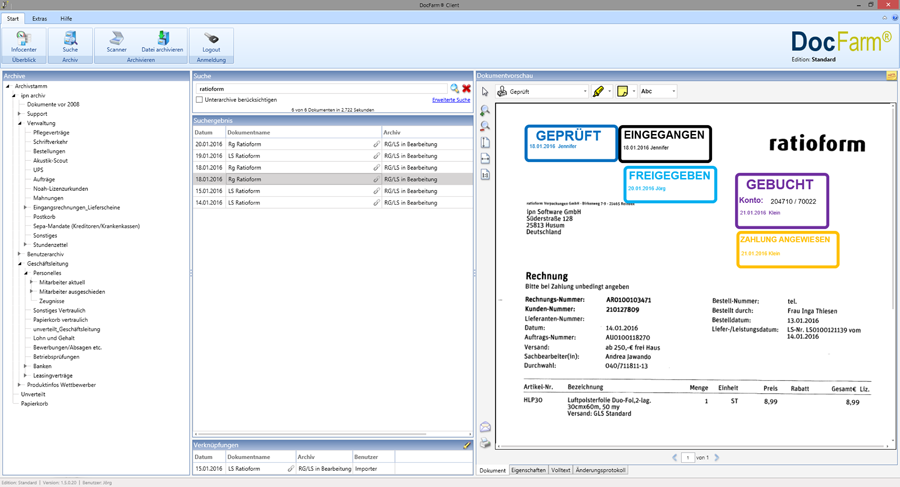Clear the search with the red X
900x487 pixels.
click(467, 88)
